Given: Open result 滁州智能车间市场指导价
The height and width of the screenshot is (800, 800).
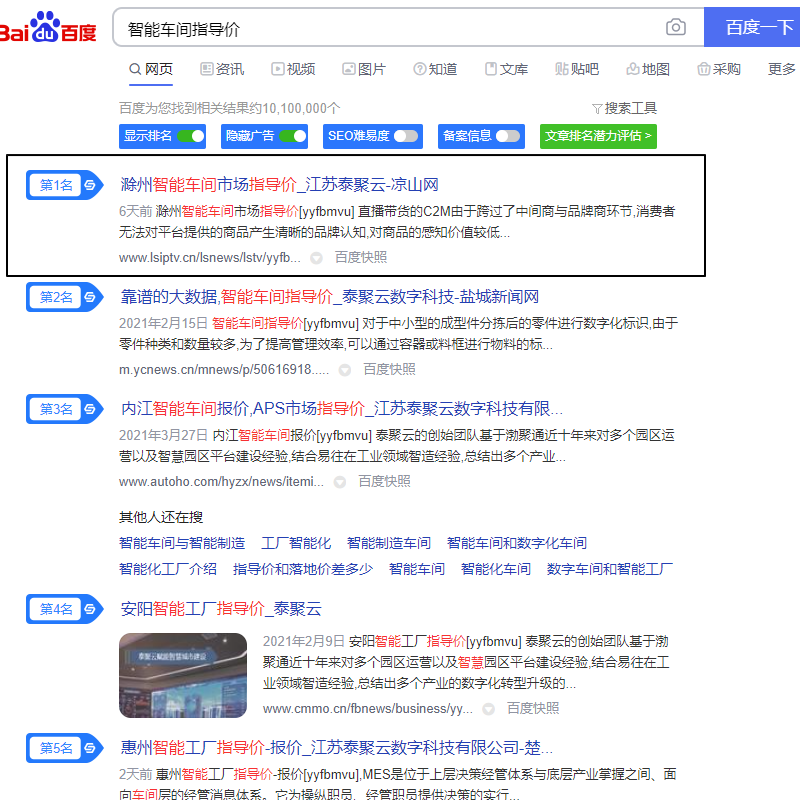Looking at the screenshot, I should (279, 185).
